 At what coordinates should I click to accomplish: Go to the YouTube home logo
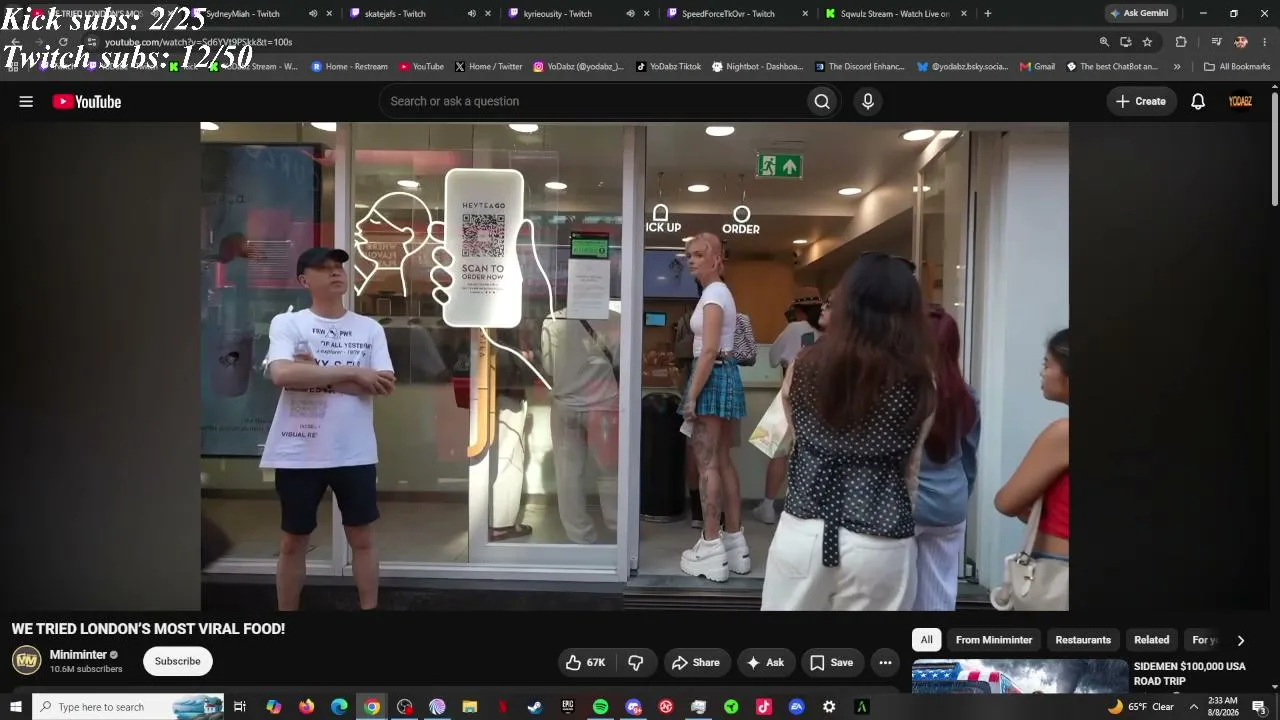pos(87,101)
